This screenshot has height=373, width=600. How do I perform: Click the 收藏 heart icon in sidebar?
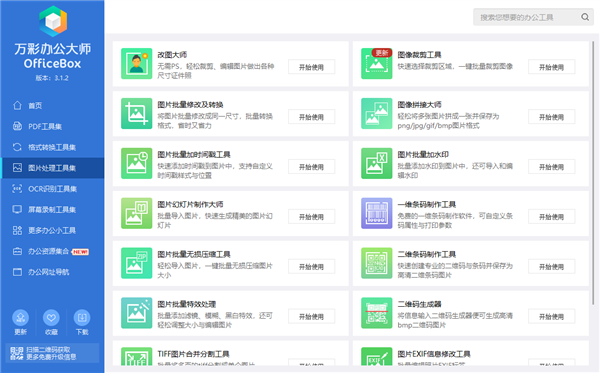tap(51, 317)
